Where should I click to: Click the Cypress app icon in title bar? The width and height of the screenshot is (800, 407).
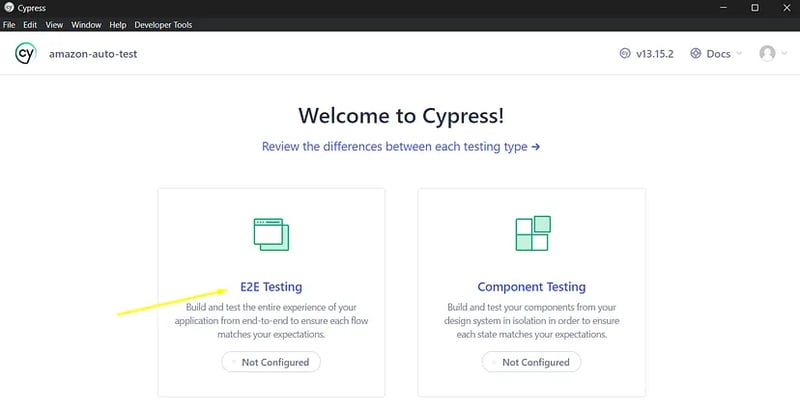[9, 8]
